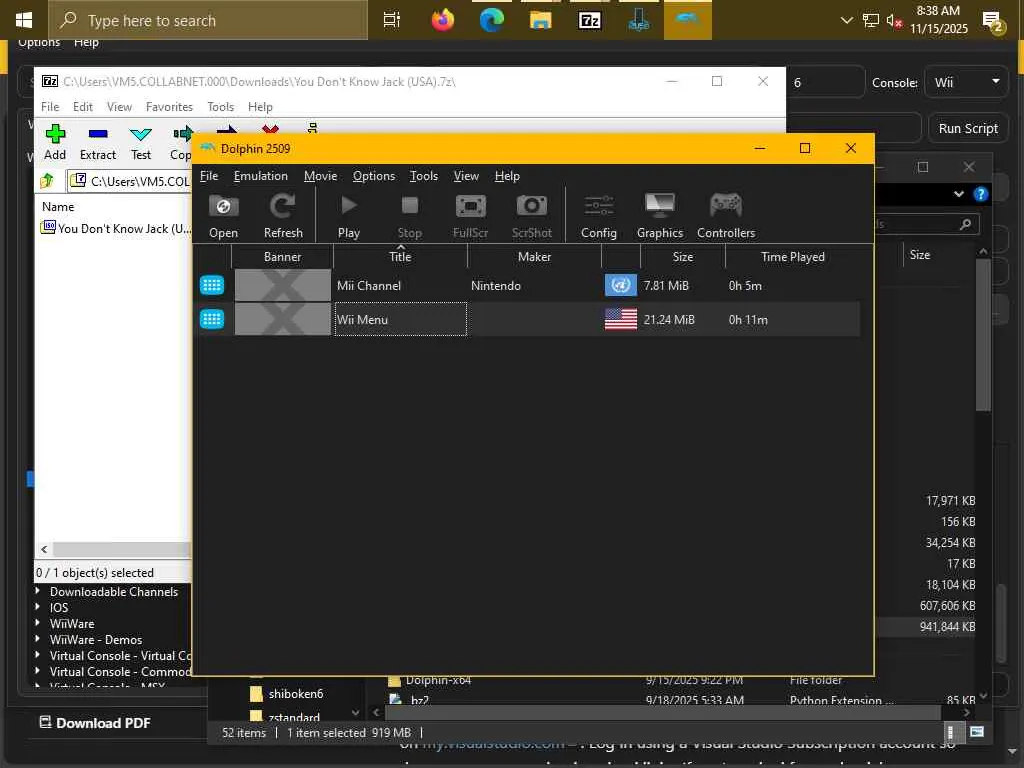
Task: Click 7-Zip Test toolbar icon
Action: (141, 142)
